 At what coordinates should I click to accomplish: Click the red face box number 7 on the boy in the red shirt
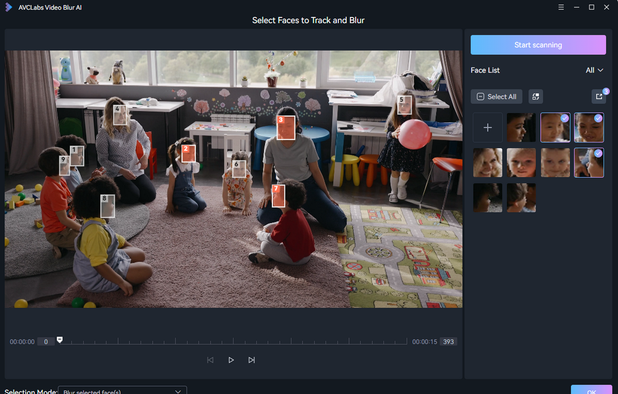tap(278, 196)
